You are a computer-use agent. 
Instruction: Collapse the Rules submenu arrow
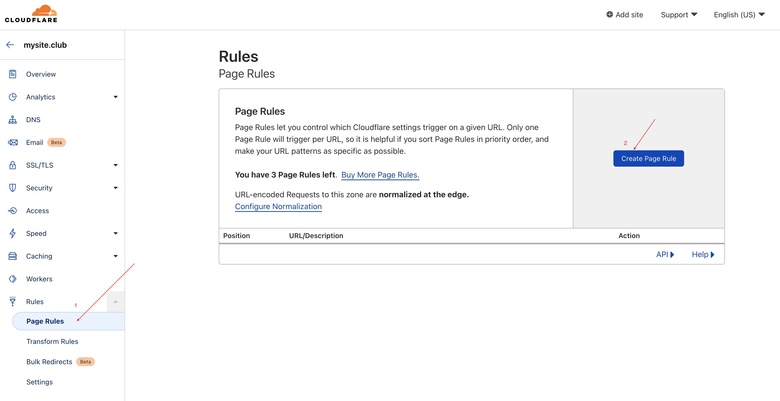(x=115, y=302)
